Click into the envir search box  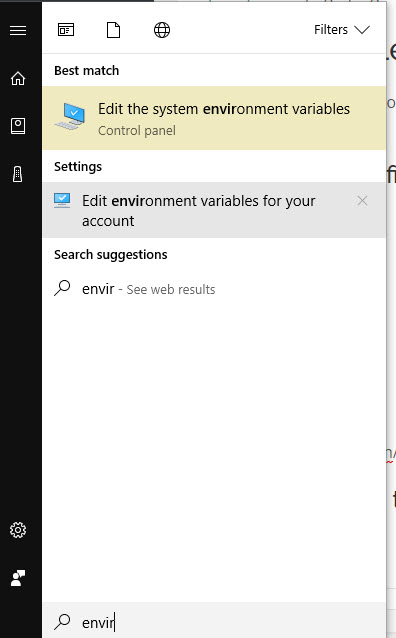214,622
